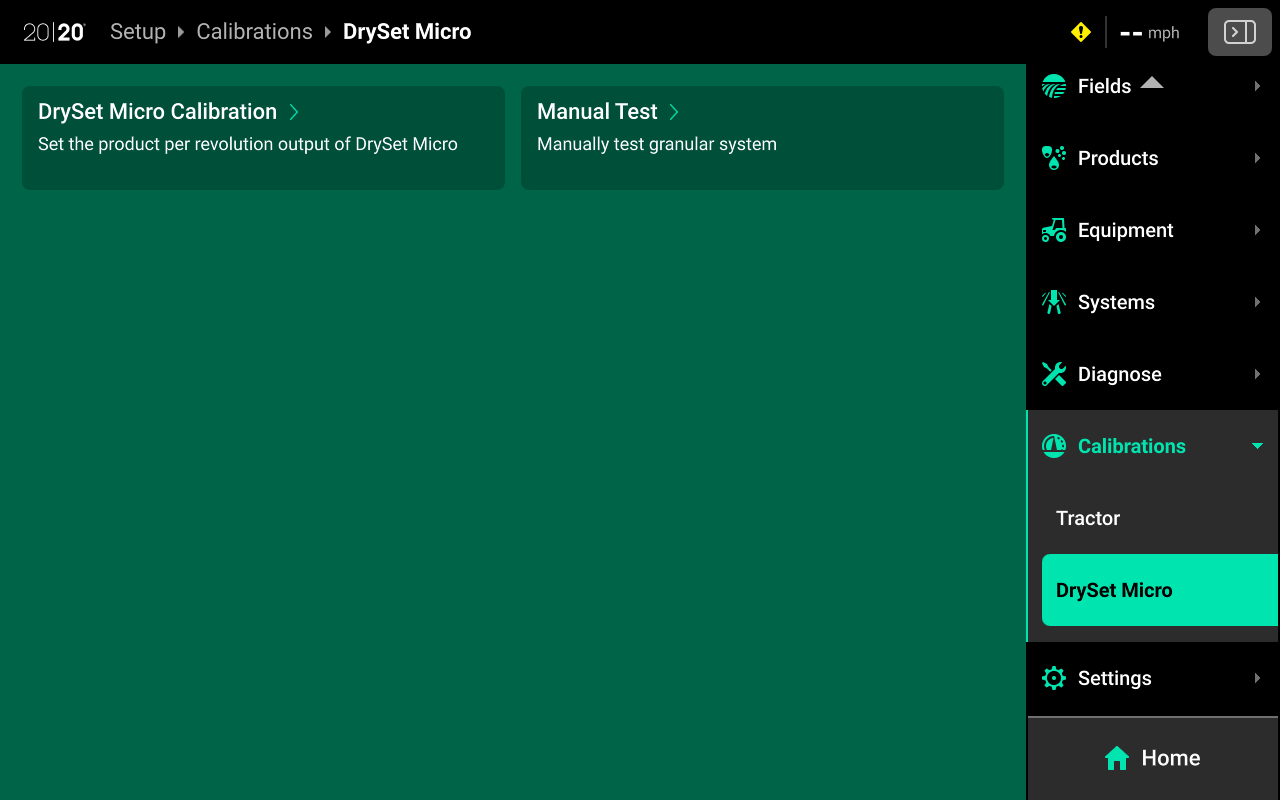Click Calibrations in the breadcrumb

tap(254, 32)
